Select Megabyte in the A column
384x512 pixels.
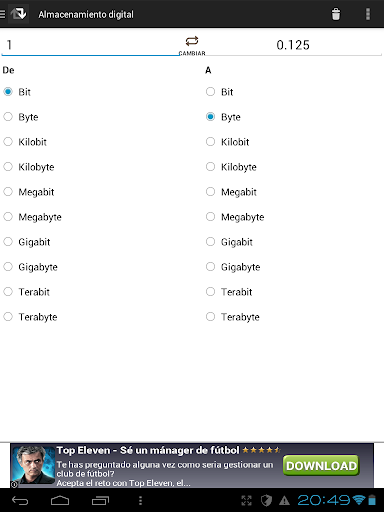pyautogui.click(x=235, y=217)
